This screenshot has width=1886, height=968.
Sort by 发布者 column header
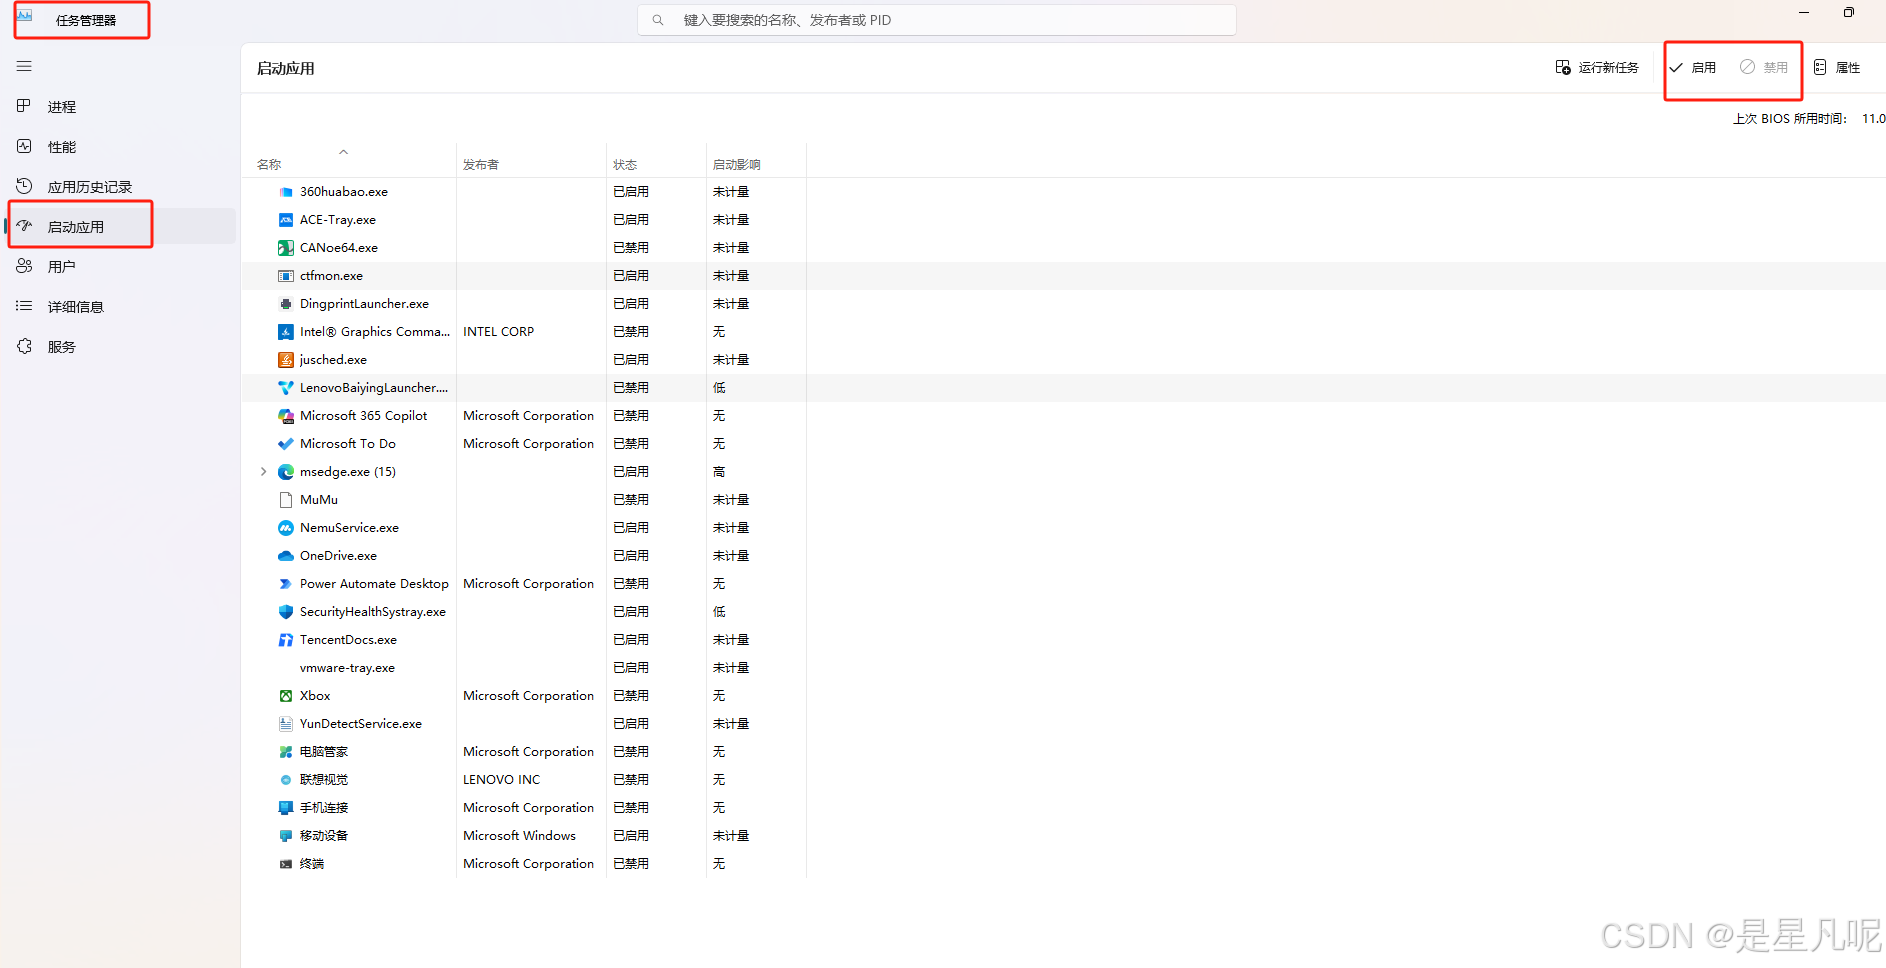click(481, 165)
